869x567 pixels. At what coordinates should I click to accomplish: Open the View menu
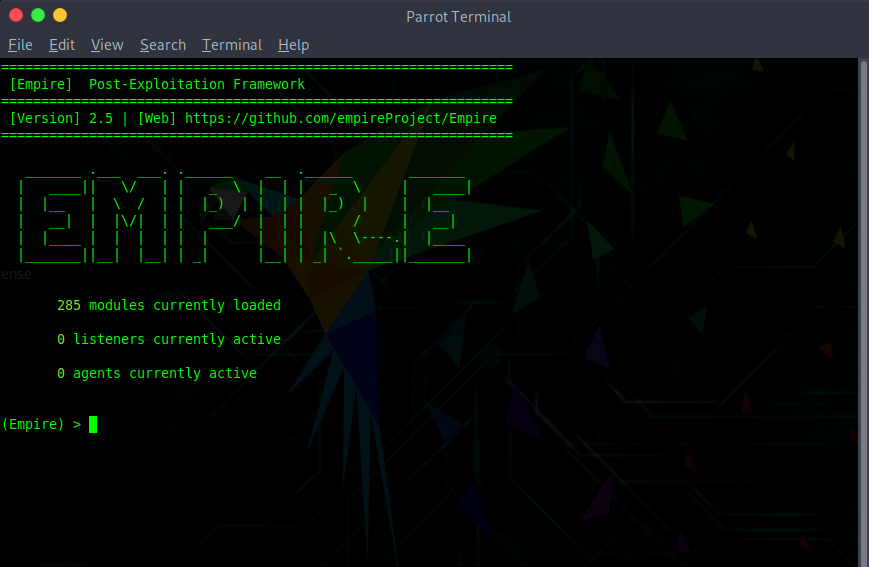(107, 45)
